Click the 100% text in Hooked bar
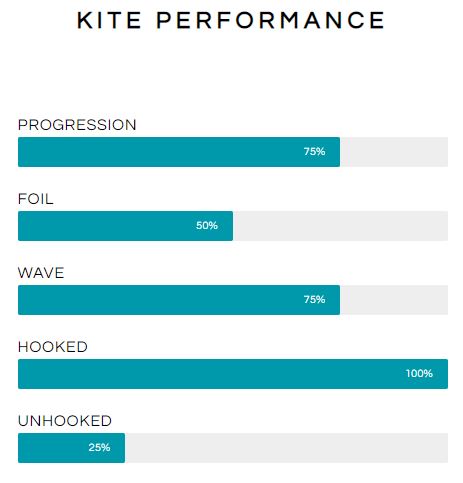 point(419,373)
